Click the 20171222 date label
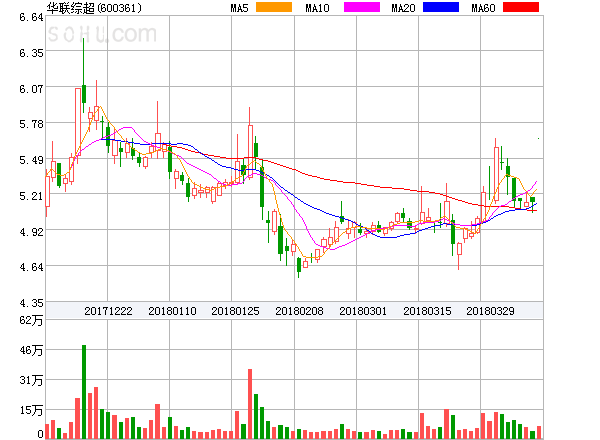 point(108,311)
